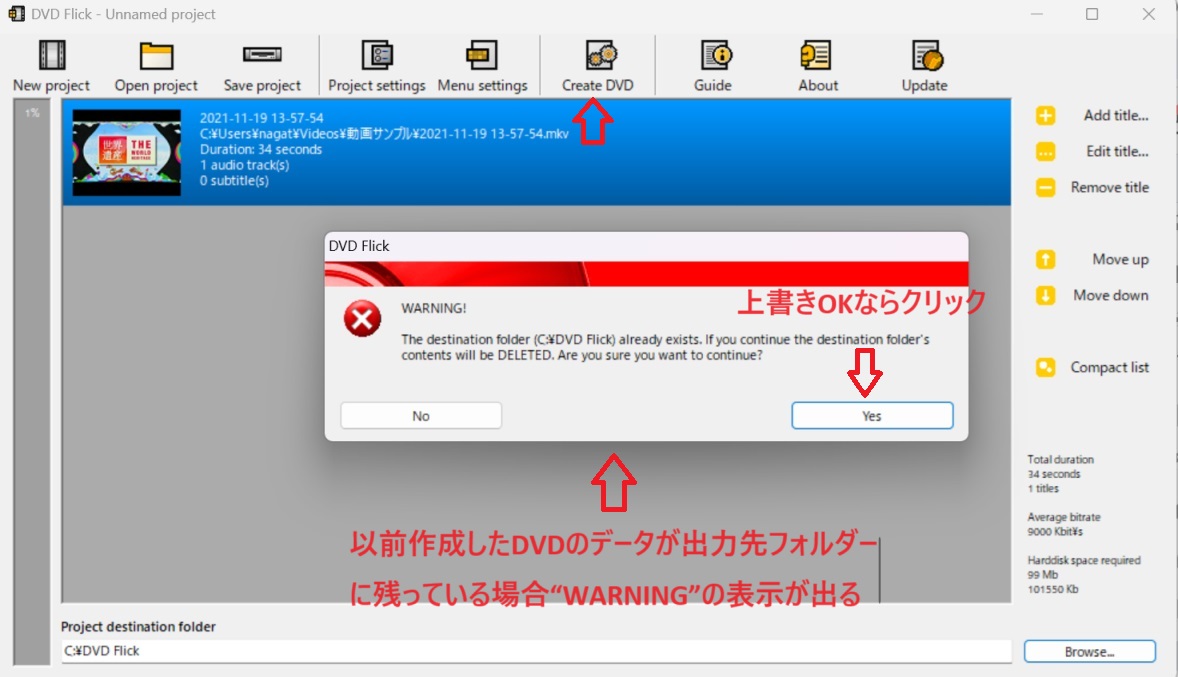The width and height of the screenshot is (1178, 677).
Task: Confirm overwrite with Yes button
Action: pos(871,416)
